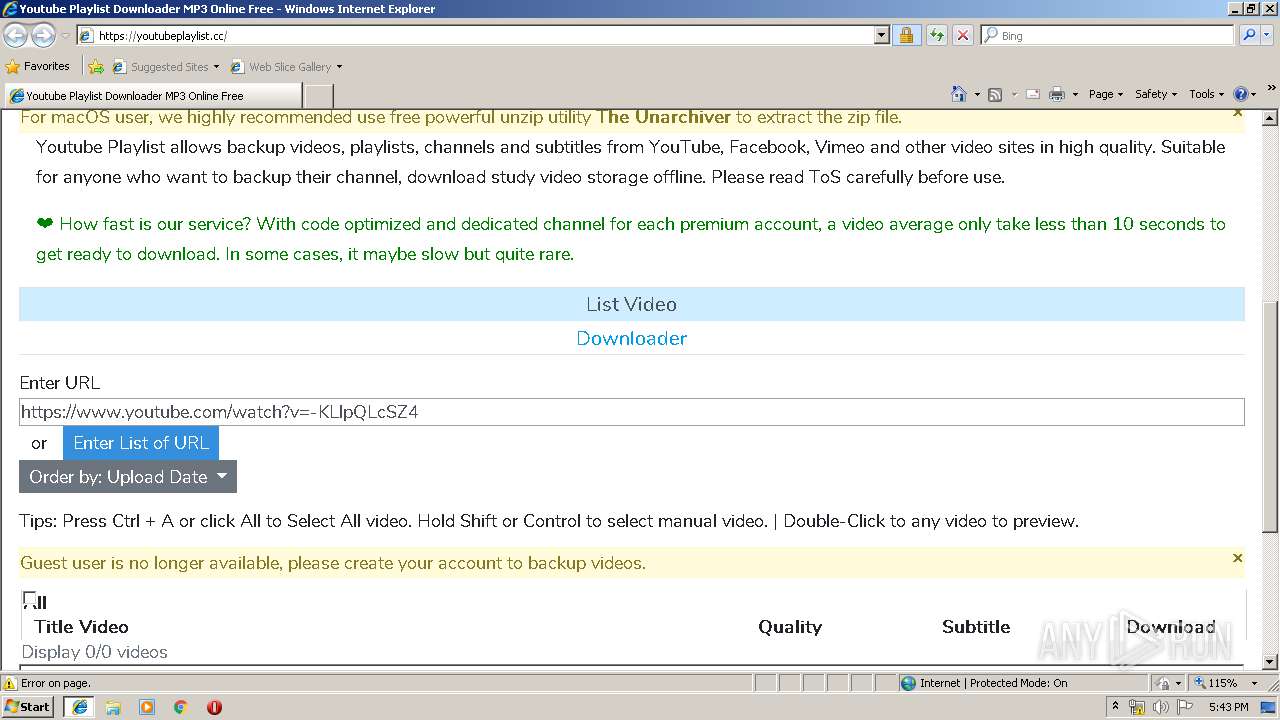Open the Tools menu

tap(1206, 94)
